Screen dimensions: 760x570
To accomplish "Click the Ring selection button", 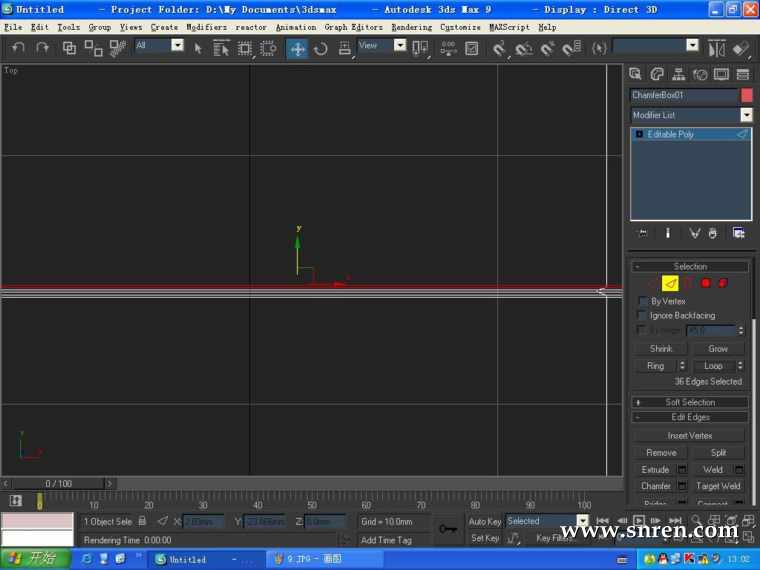I will [x=655, y=366].
